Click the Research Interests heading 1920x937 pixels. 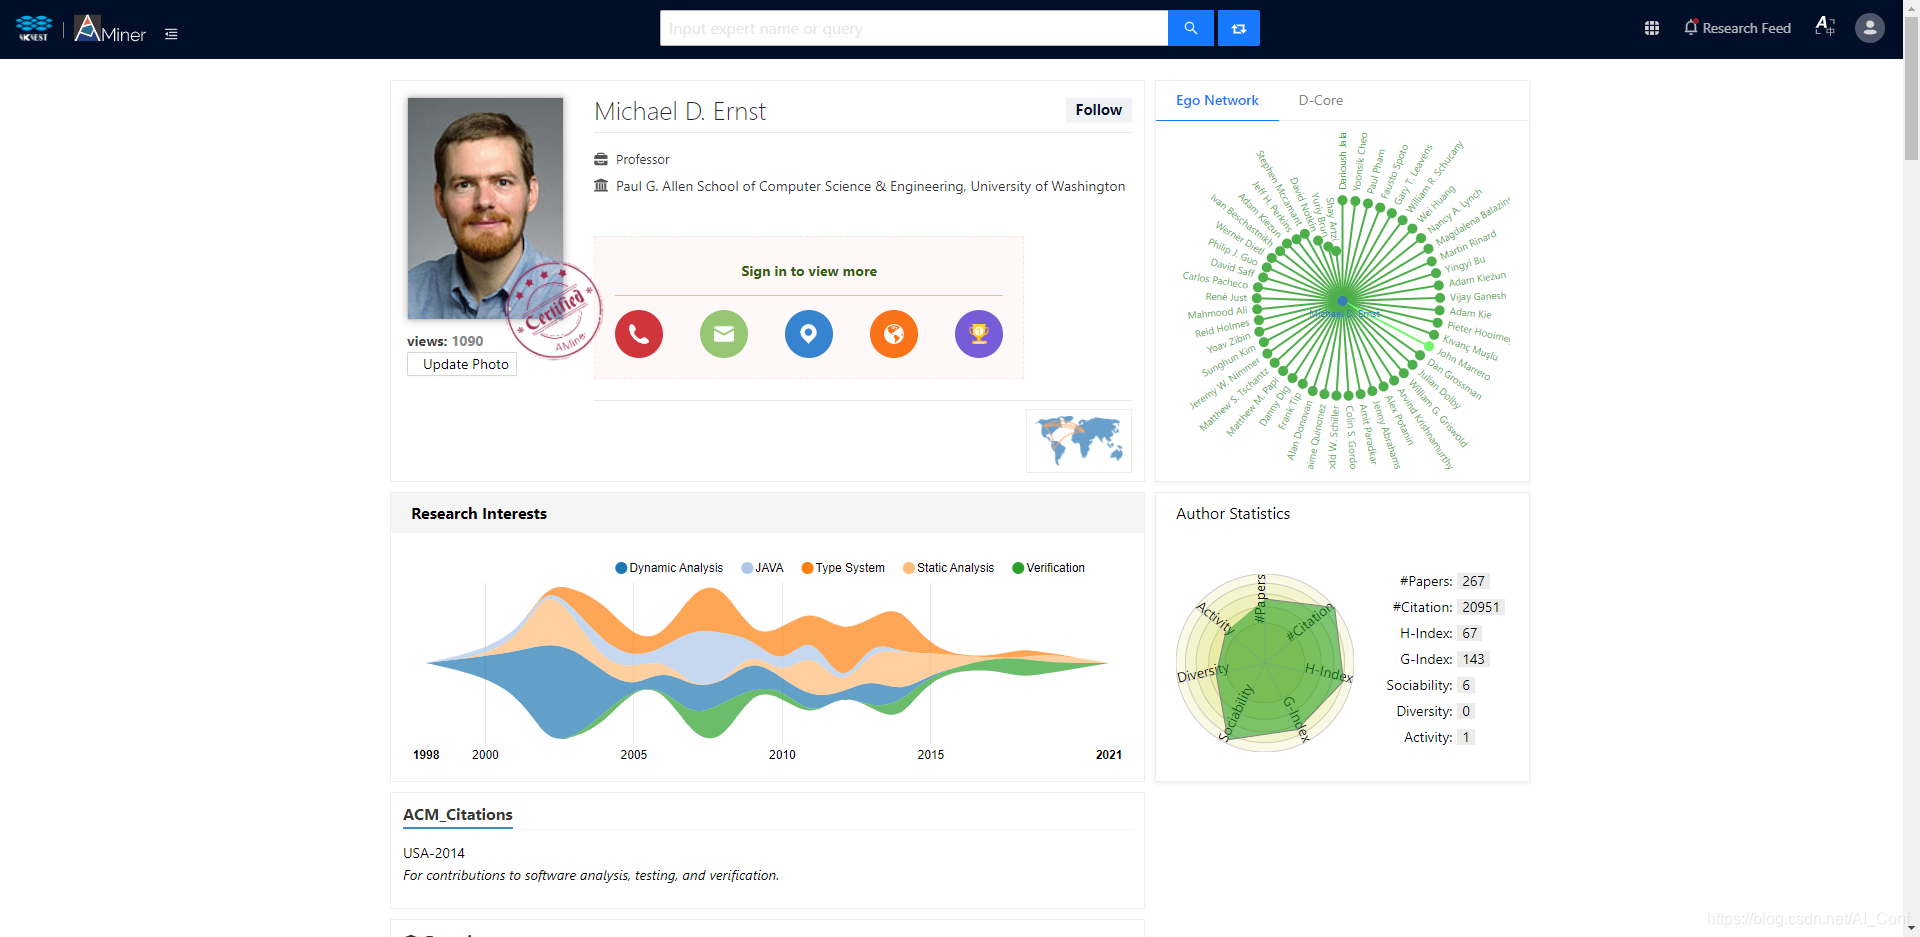(x=479, y=514)
